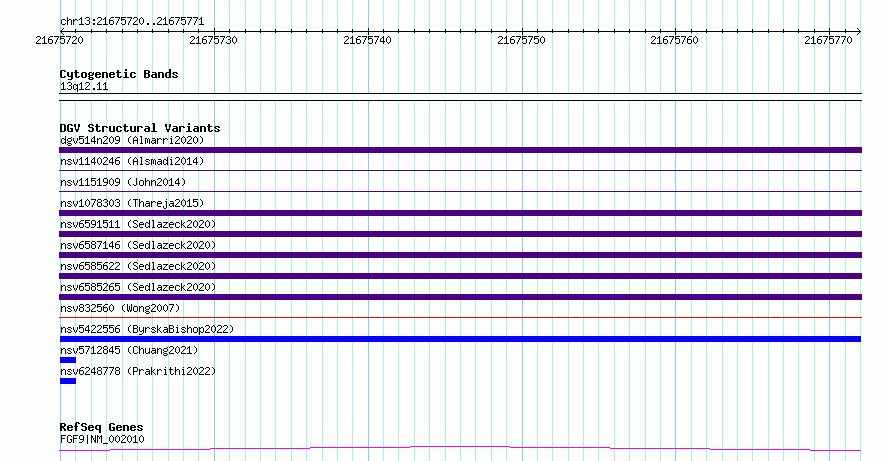Click the magenta FGF9 gene line
This screenshot has width=890, height=461.
460,449
